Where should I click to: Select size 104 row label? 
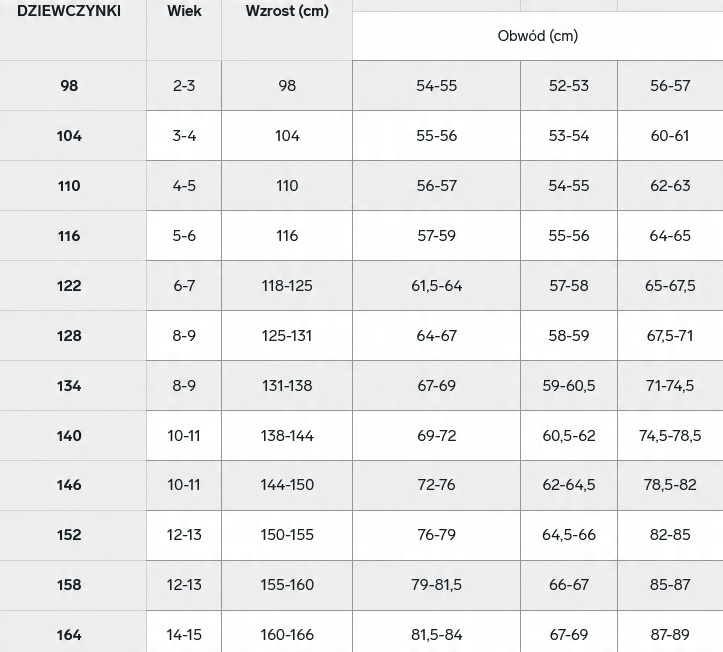69,136
